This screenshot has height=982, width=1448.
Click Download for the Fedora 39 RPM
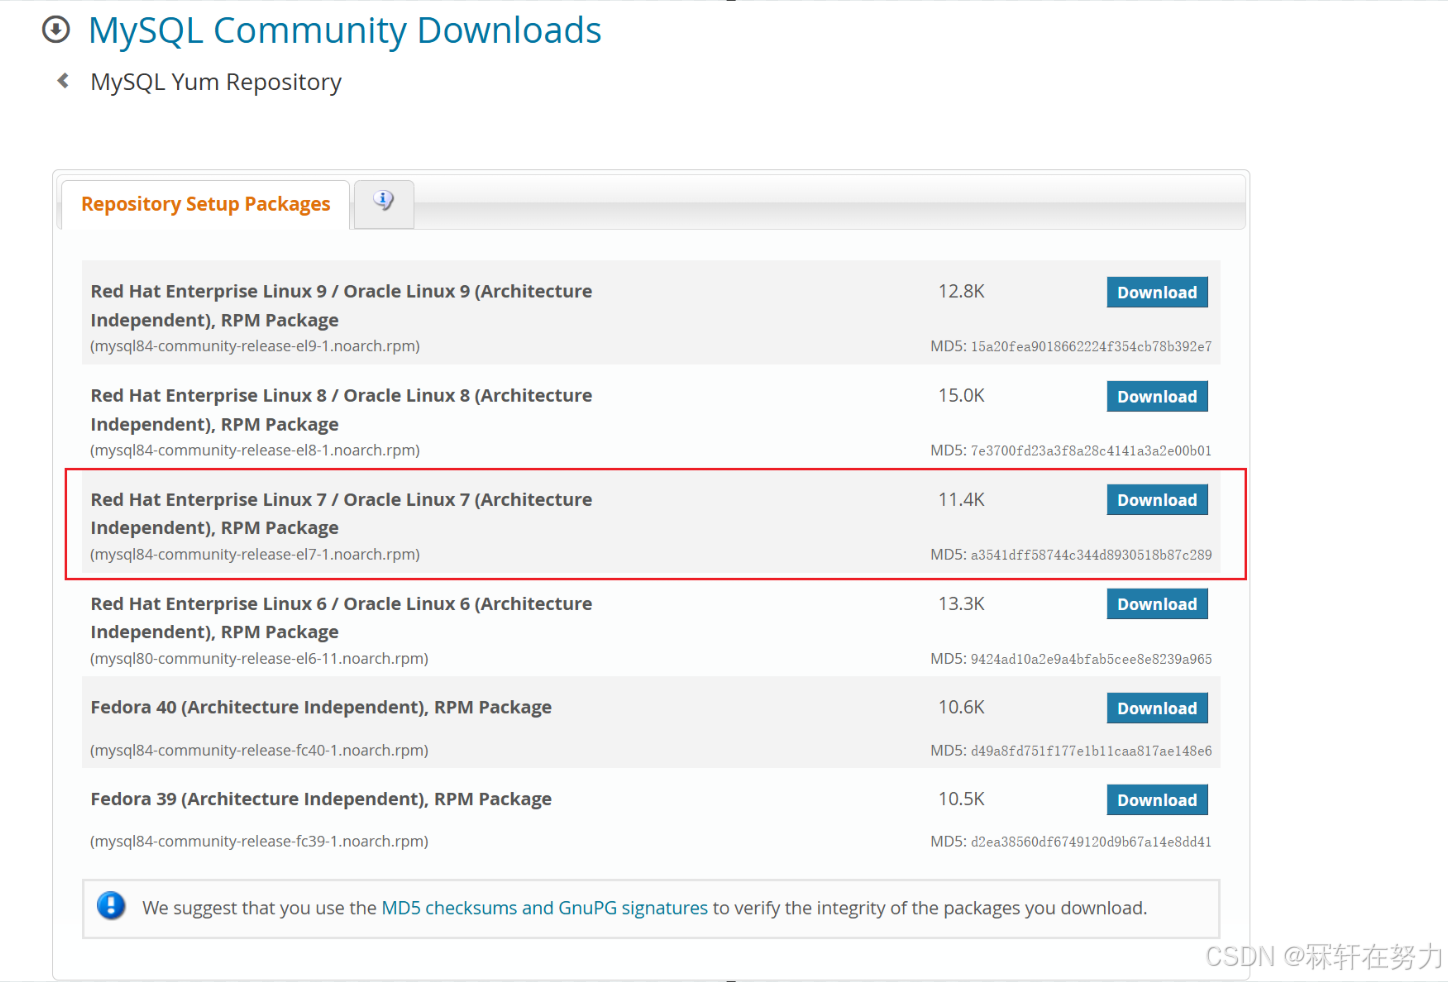click(1156, 800)
